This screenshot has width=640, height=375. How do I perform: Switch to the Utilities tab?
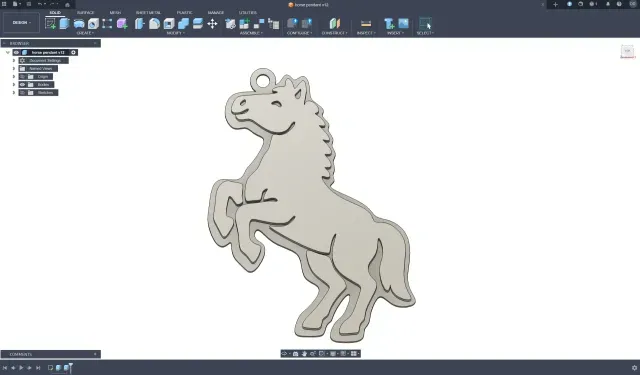[248, 13]
